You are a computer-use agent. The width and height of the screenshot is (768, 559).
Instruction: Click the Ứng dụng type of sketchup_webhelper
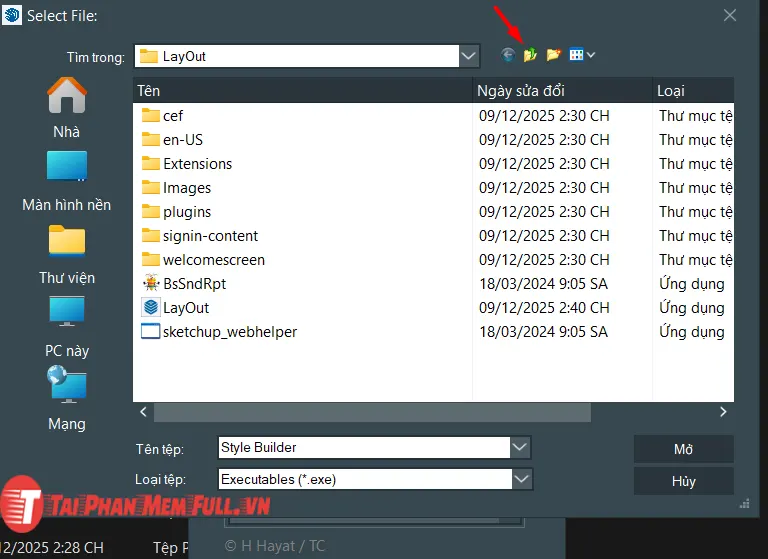692,332
